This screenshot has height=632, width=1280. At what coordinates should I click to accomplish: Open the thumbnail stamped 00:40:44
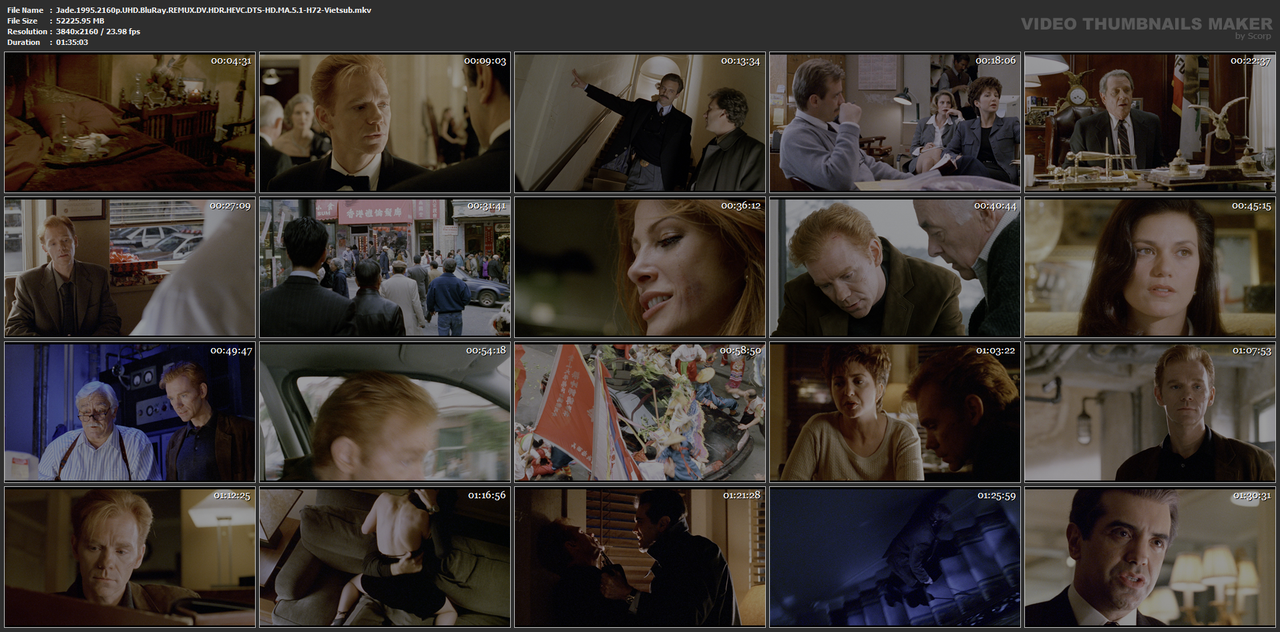click(895, 267)
